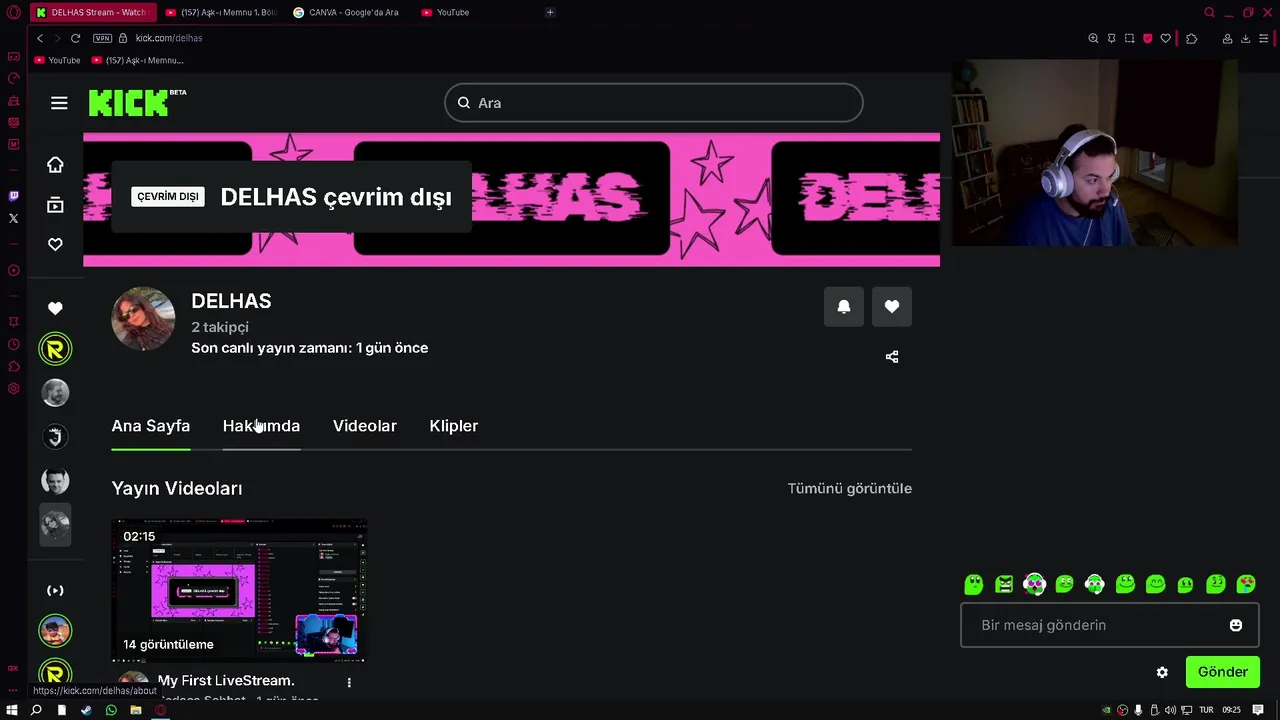Open the YouTube bookmark
The width and height of the screenshot is (1280, 720).
tap(58, 60)
